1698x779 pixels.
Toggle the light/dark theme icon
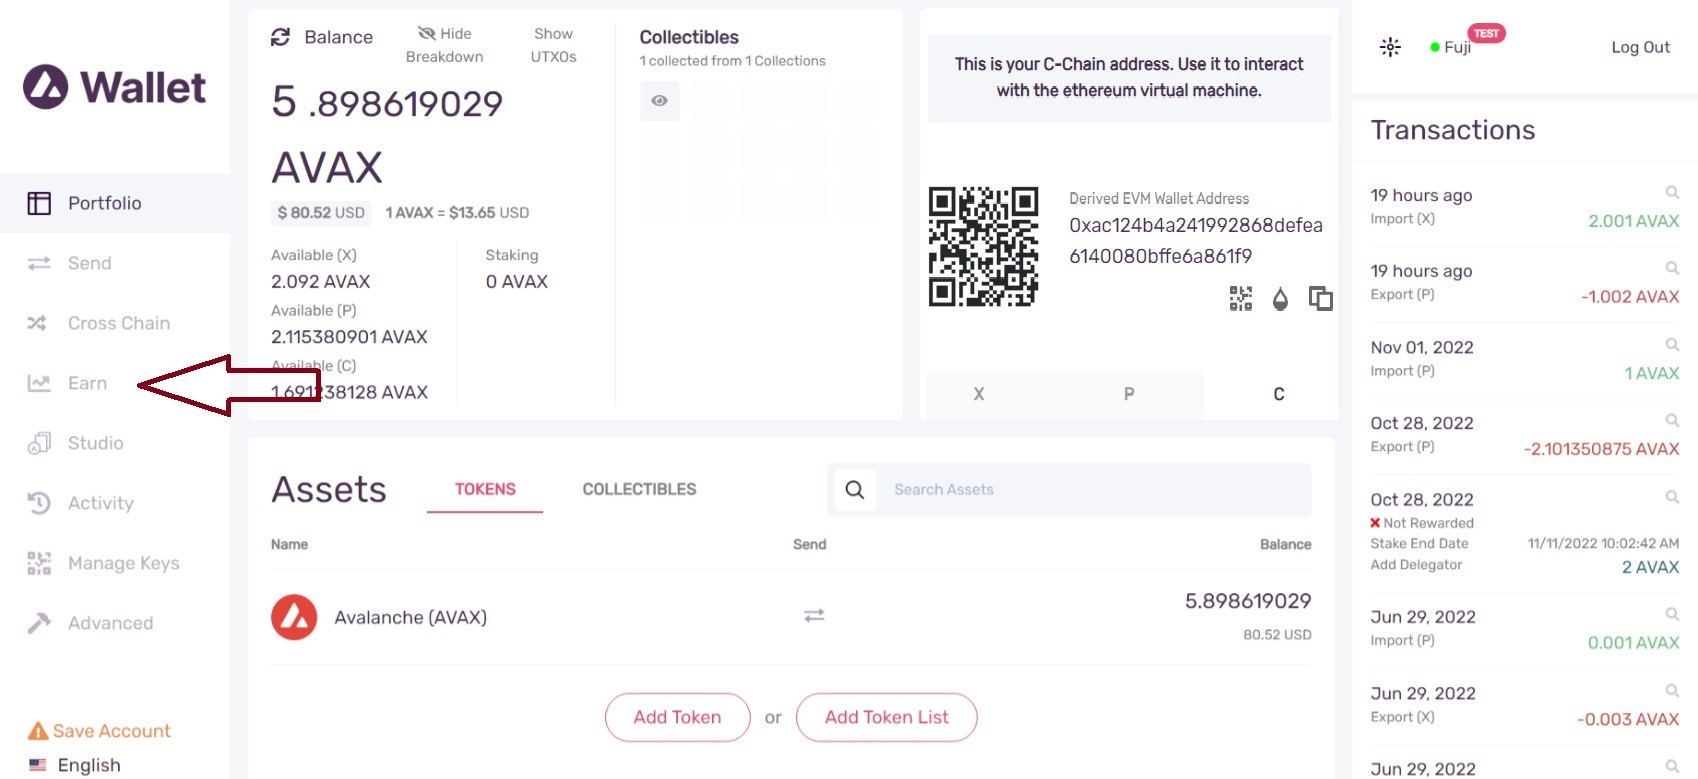click(x=1390, y=47)
